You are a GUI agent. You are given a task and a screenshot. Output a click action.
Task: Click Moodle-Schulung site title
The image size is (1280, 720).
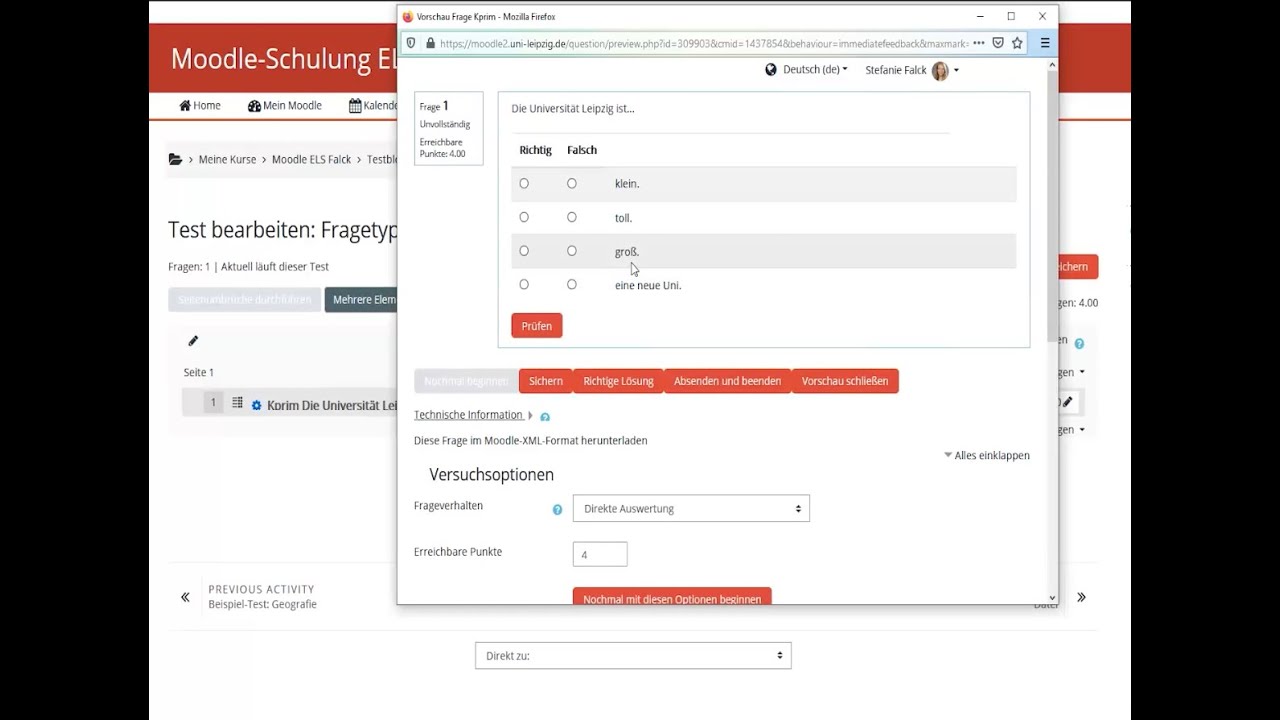coord(284,59)
